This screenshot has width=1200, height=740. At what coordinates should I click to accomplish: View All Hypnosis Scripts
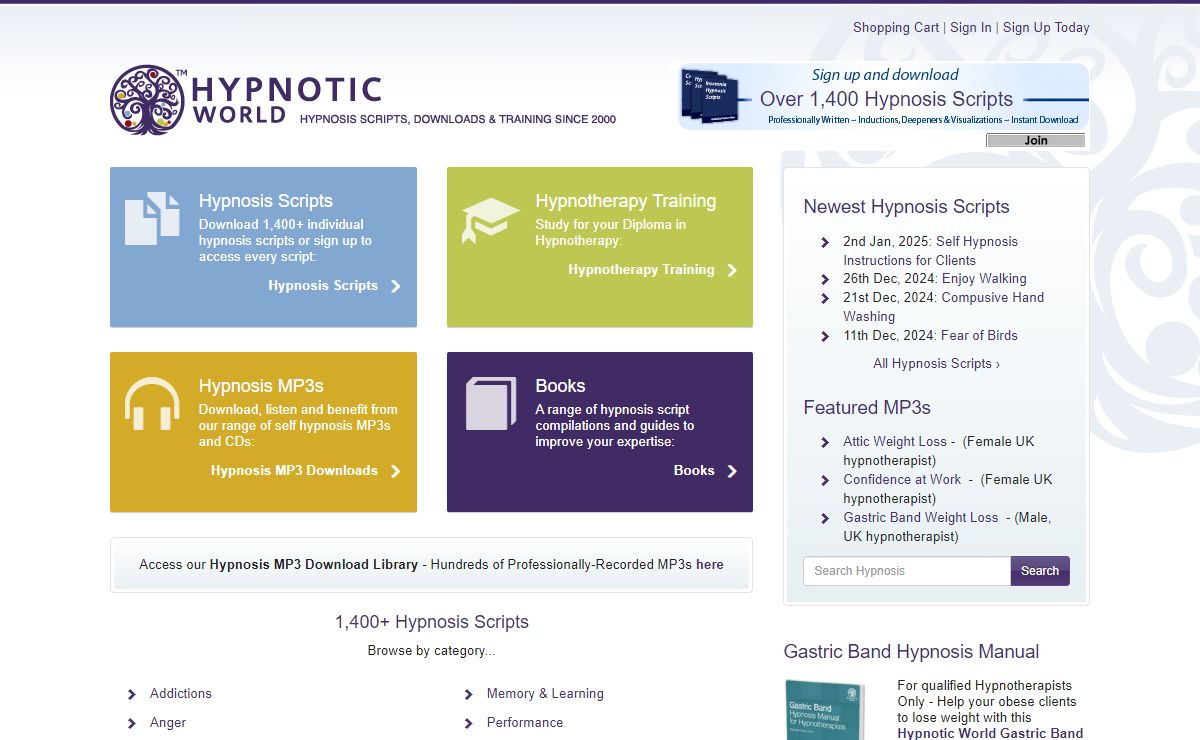(936, 364)
